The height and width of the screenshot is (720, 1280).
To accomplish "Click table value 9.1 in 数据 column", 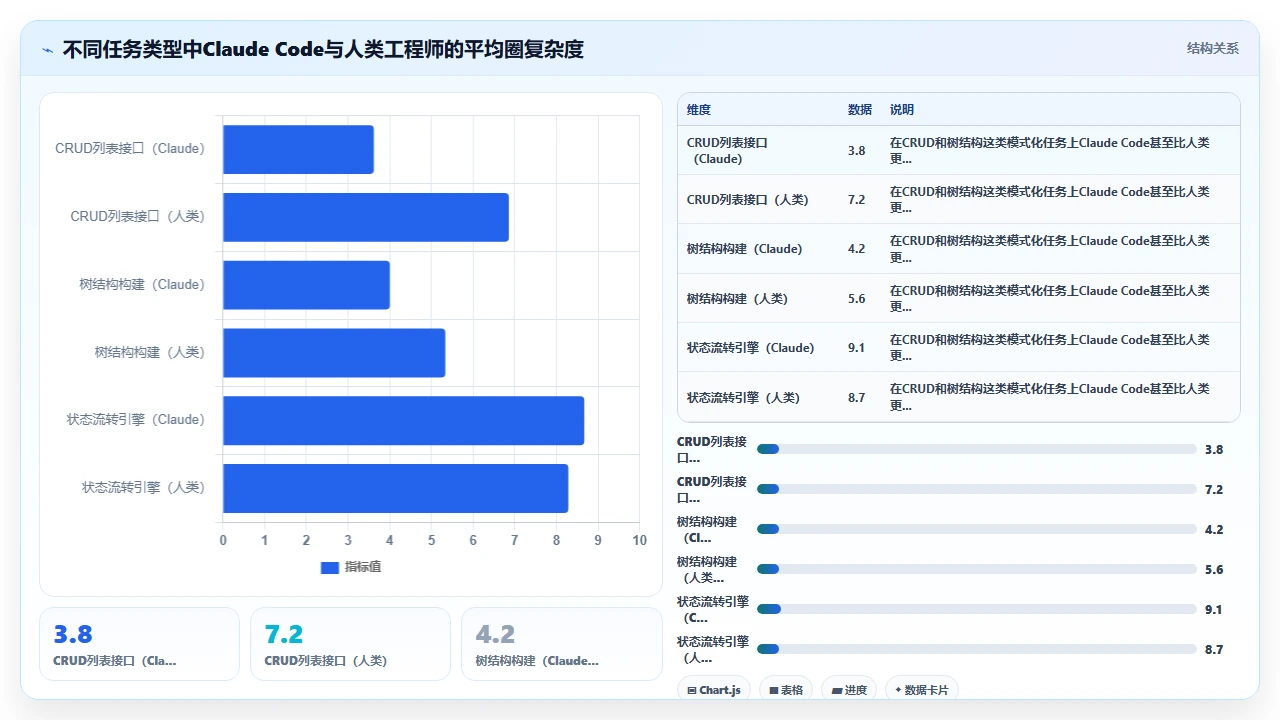I will [857, 348].
